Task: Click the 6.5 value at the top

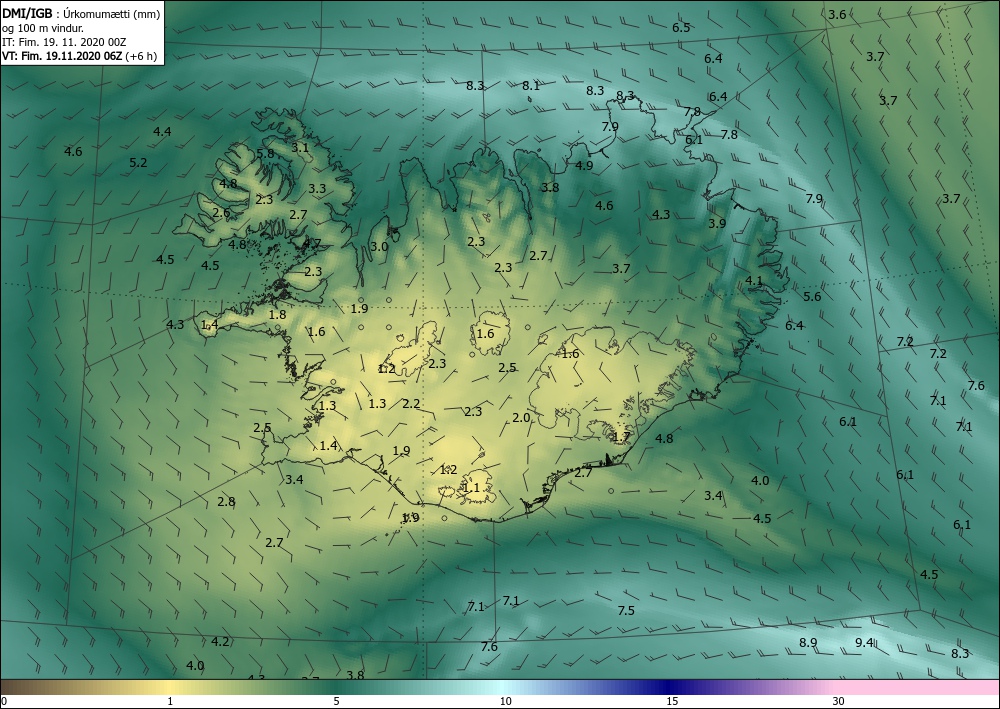Action: (x=681, y=27)
